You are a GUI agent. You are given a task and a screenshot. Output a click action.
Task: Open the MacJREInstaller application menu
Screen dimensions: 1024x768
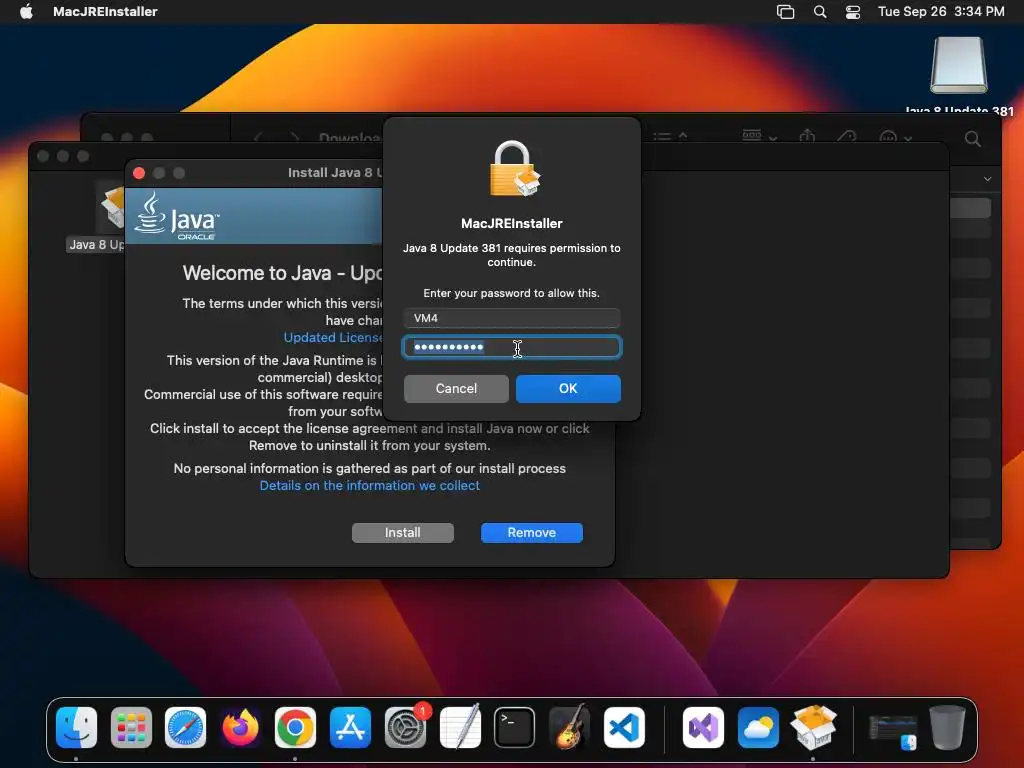(x=105, y=12)
